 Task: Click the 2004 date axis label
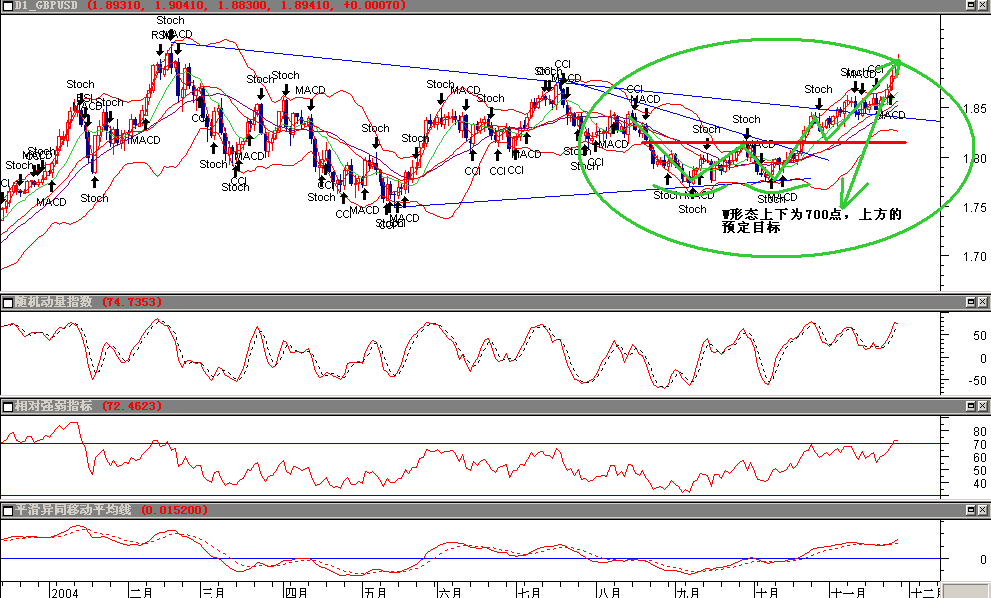(x=65, y=592)
